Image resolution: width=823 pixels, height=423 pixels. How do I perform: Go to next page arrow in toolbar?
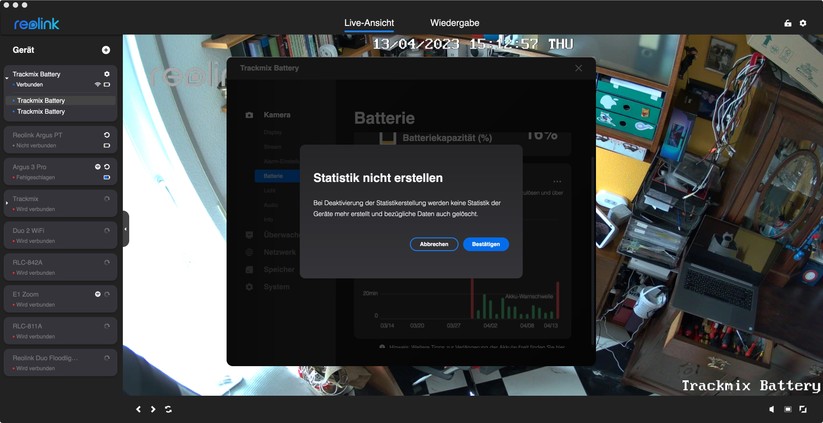153,409
